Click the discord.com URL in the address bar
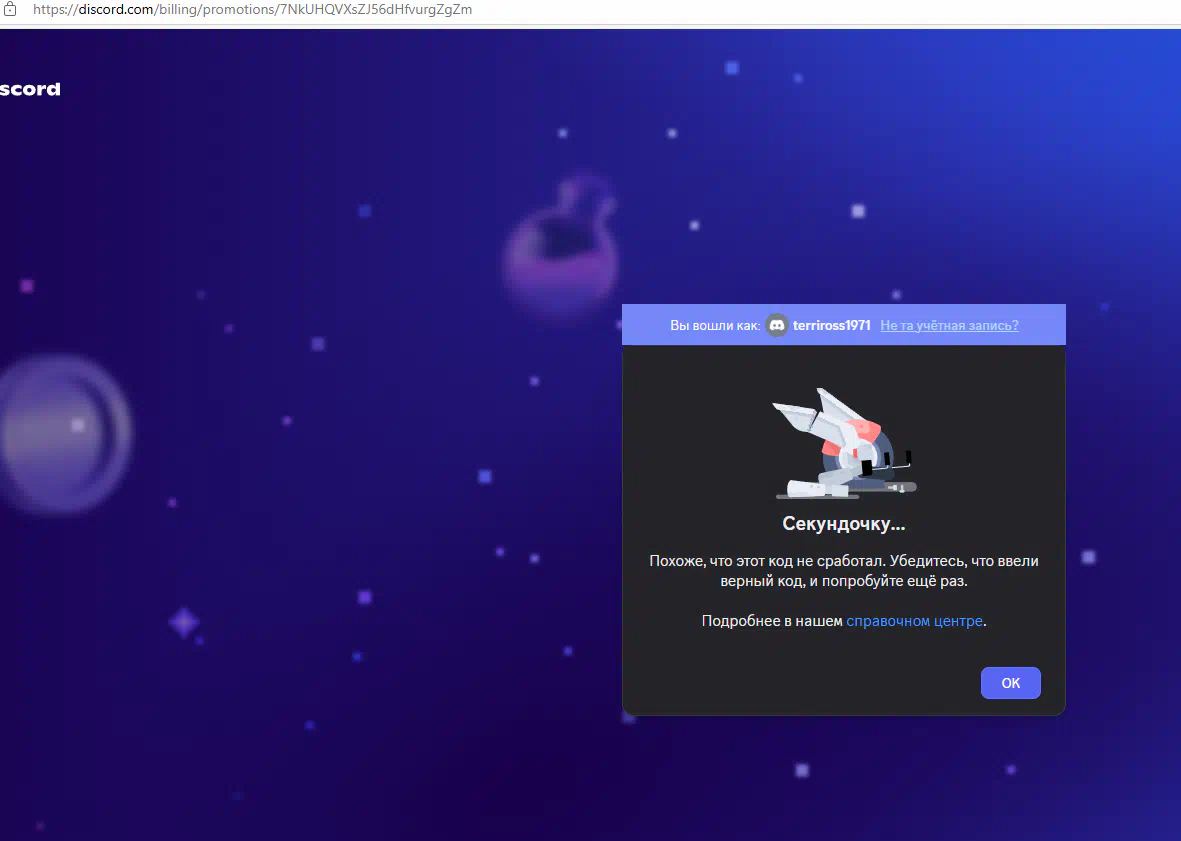 252,10
